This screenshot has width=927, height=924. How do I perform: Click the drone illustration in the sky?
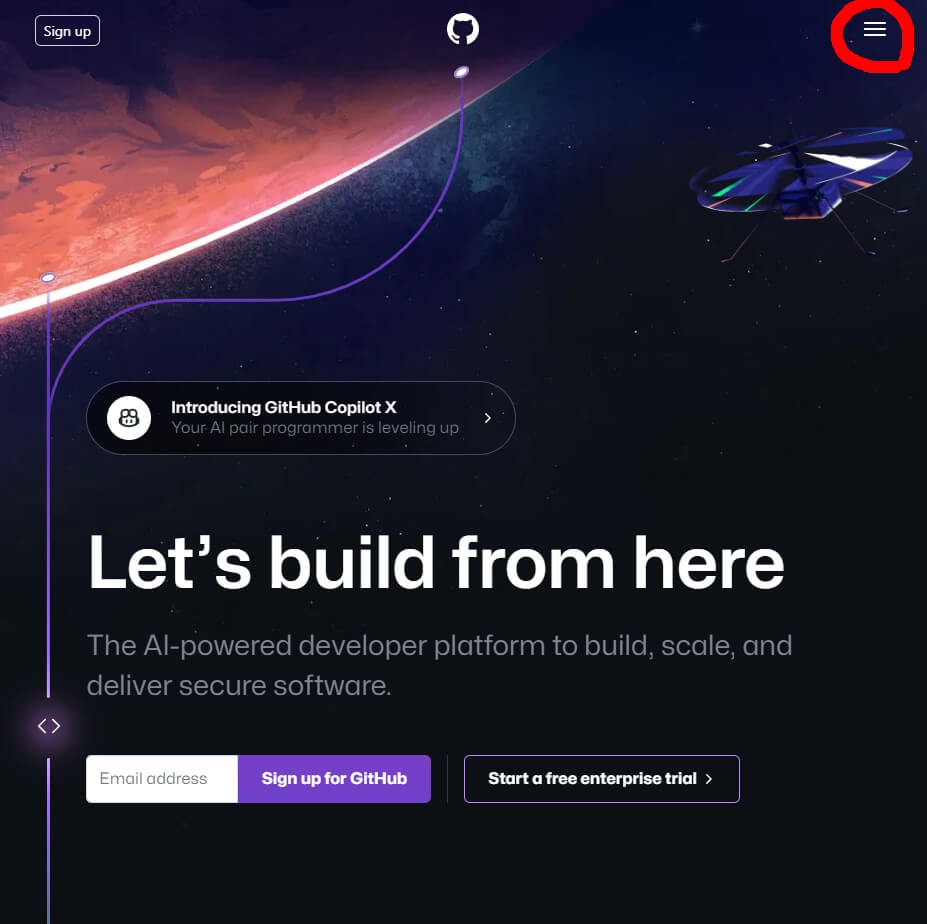click(802, 186)
